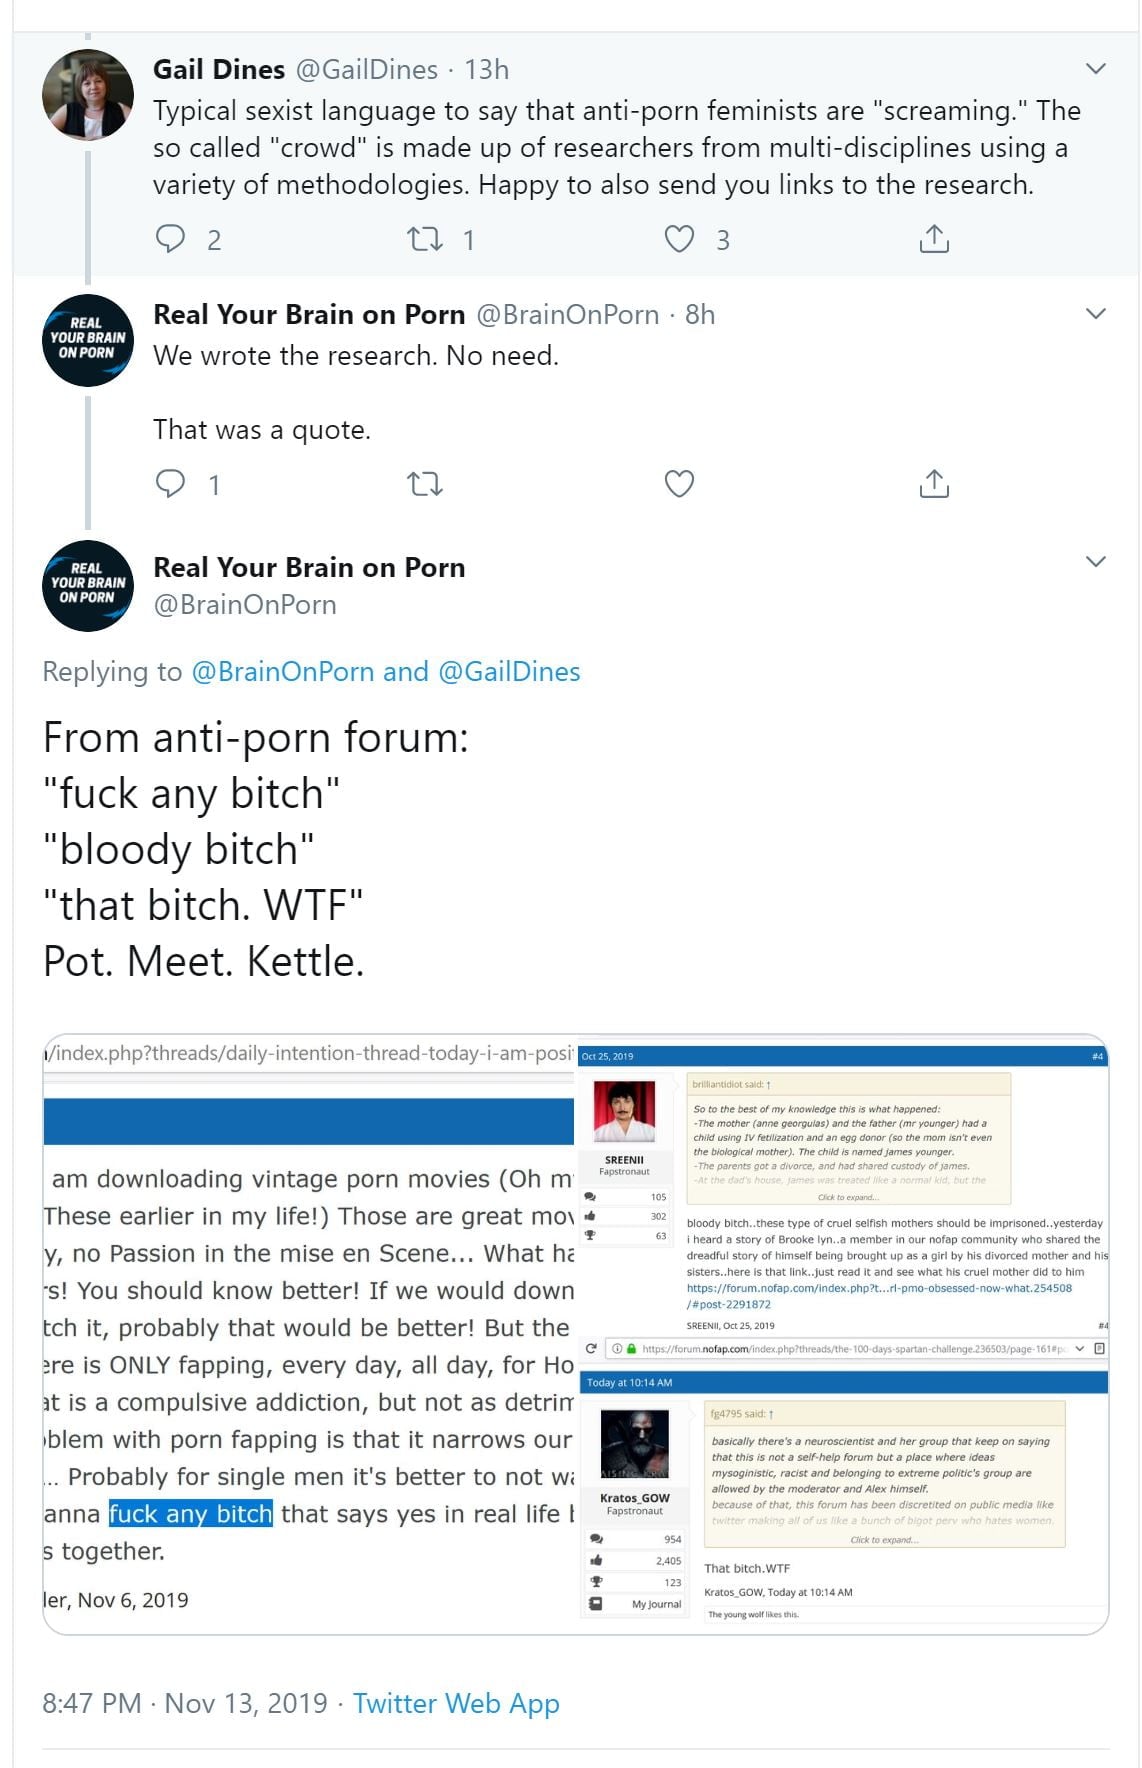Open options chevron on the 8h reply
Image resolution: width=1142 pixels, height=1768 pixels.
tap(1096, 314)
